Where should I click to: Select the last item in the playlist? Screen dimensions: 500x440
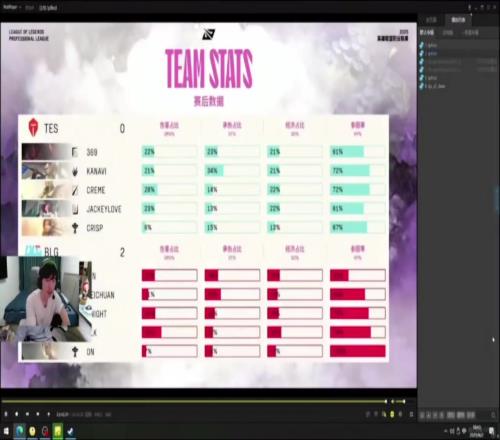[458, 86]
